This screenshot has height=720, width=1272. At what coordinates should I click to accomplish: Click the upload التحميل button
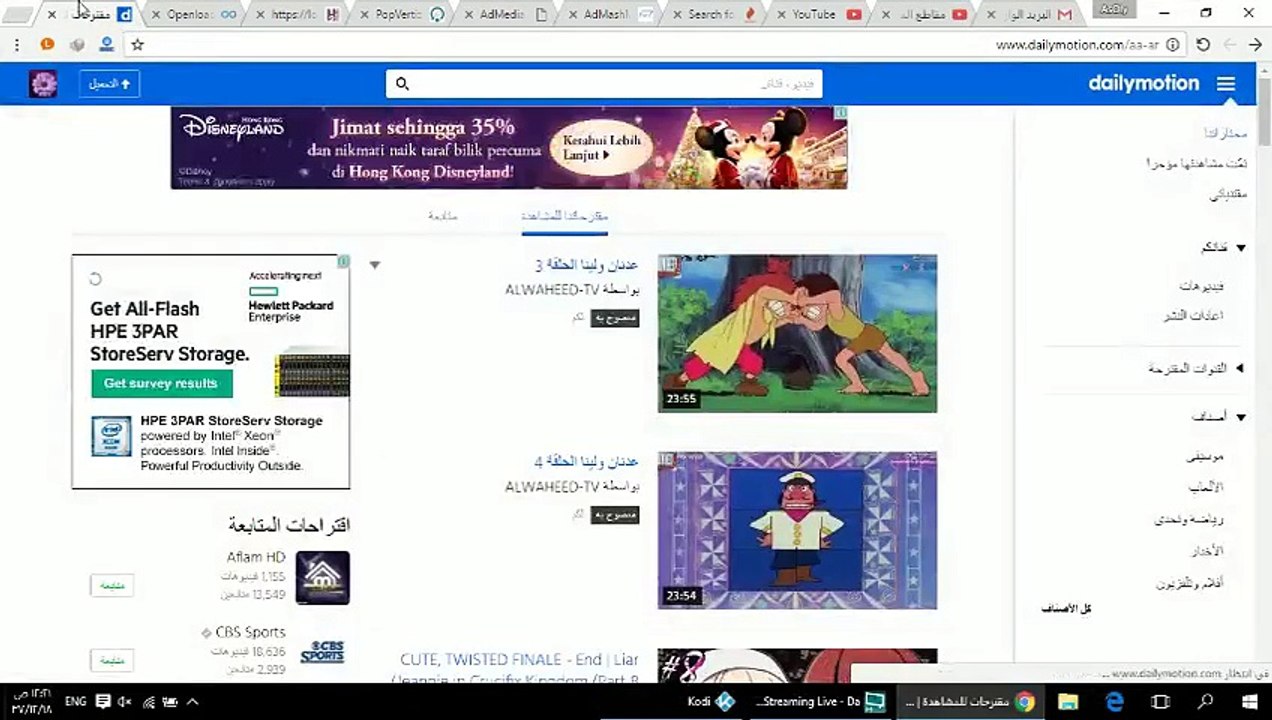click(x=110, y=84)
